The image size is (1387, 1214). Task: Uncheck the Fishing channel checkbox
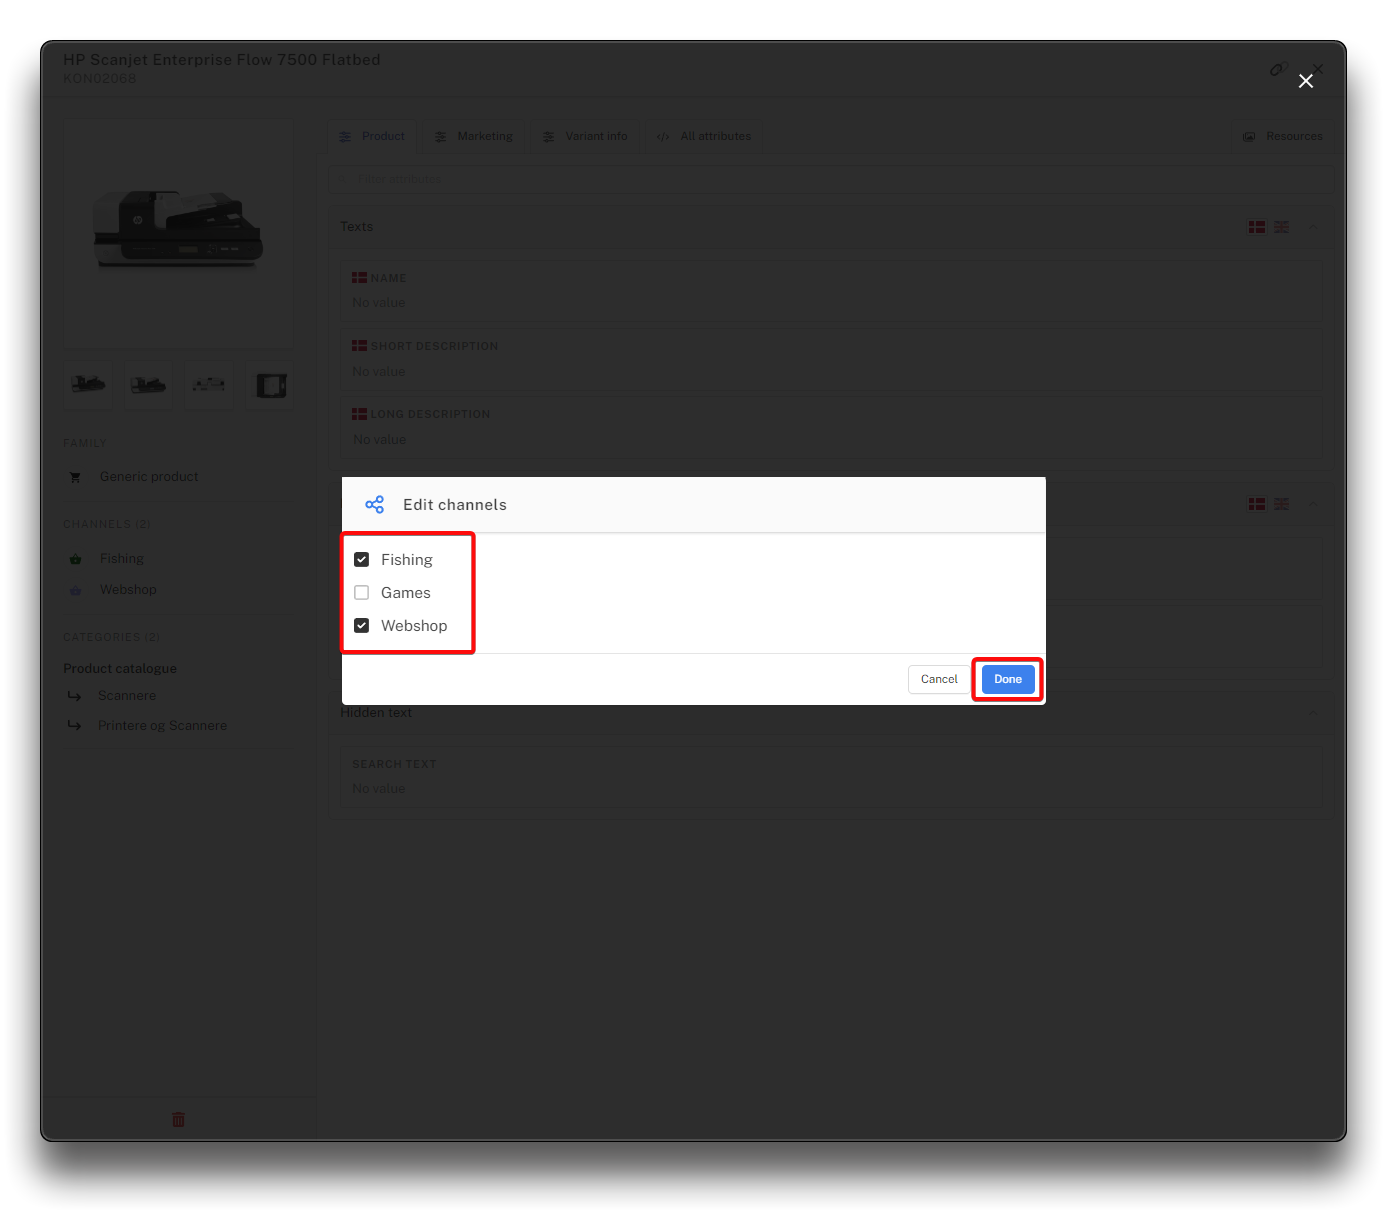pyautogui.click(x=362, y=560)
